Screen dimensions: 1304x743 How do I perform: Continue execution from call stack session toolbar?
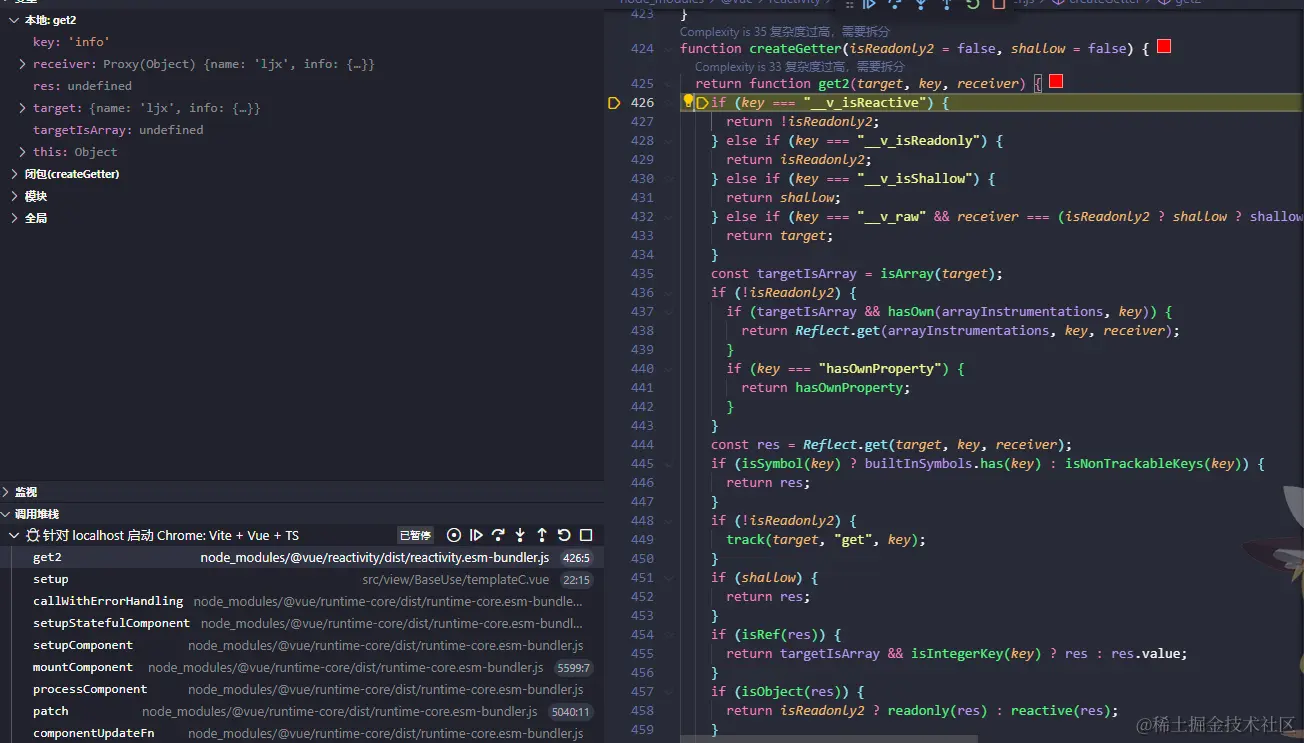point(476,535)
